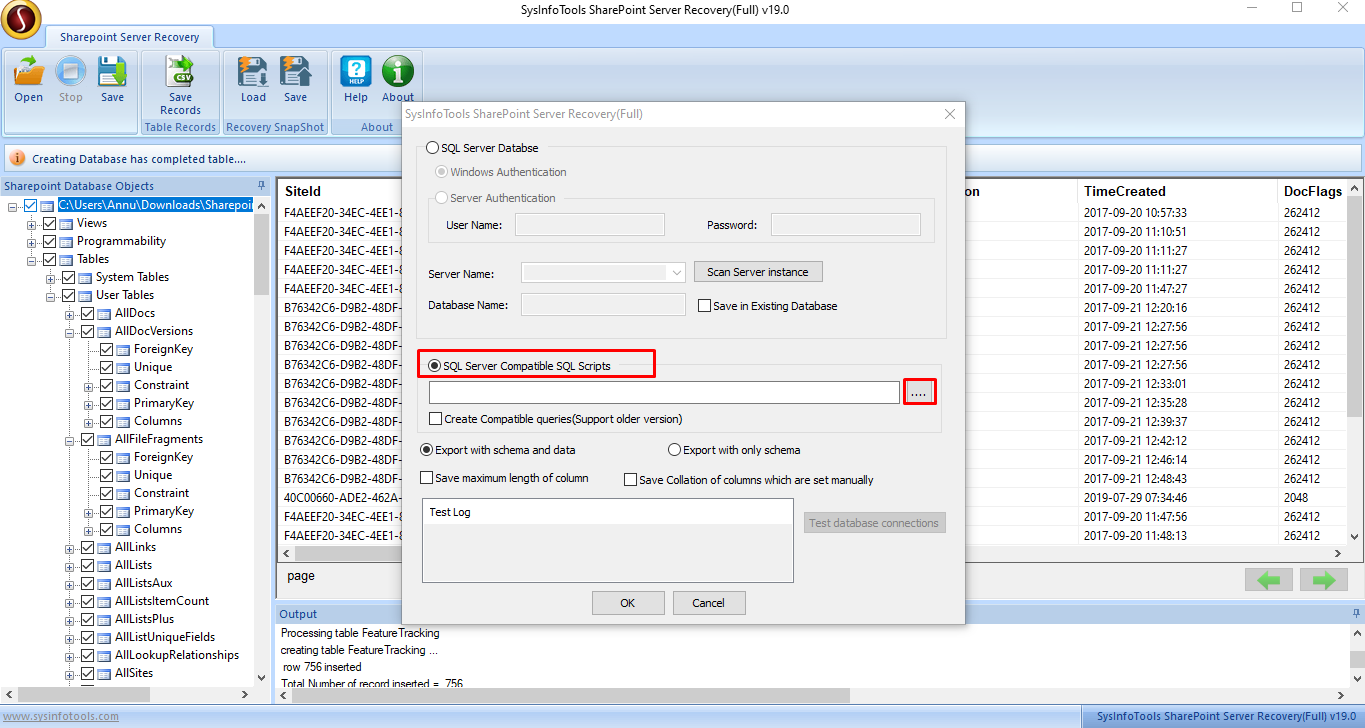This screenshot has width=1365, height=728.
Task: Open www.sysinfotools.com link
Action: click(59, 716)
